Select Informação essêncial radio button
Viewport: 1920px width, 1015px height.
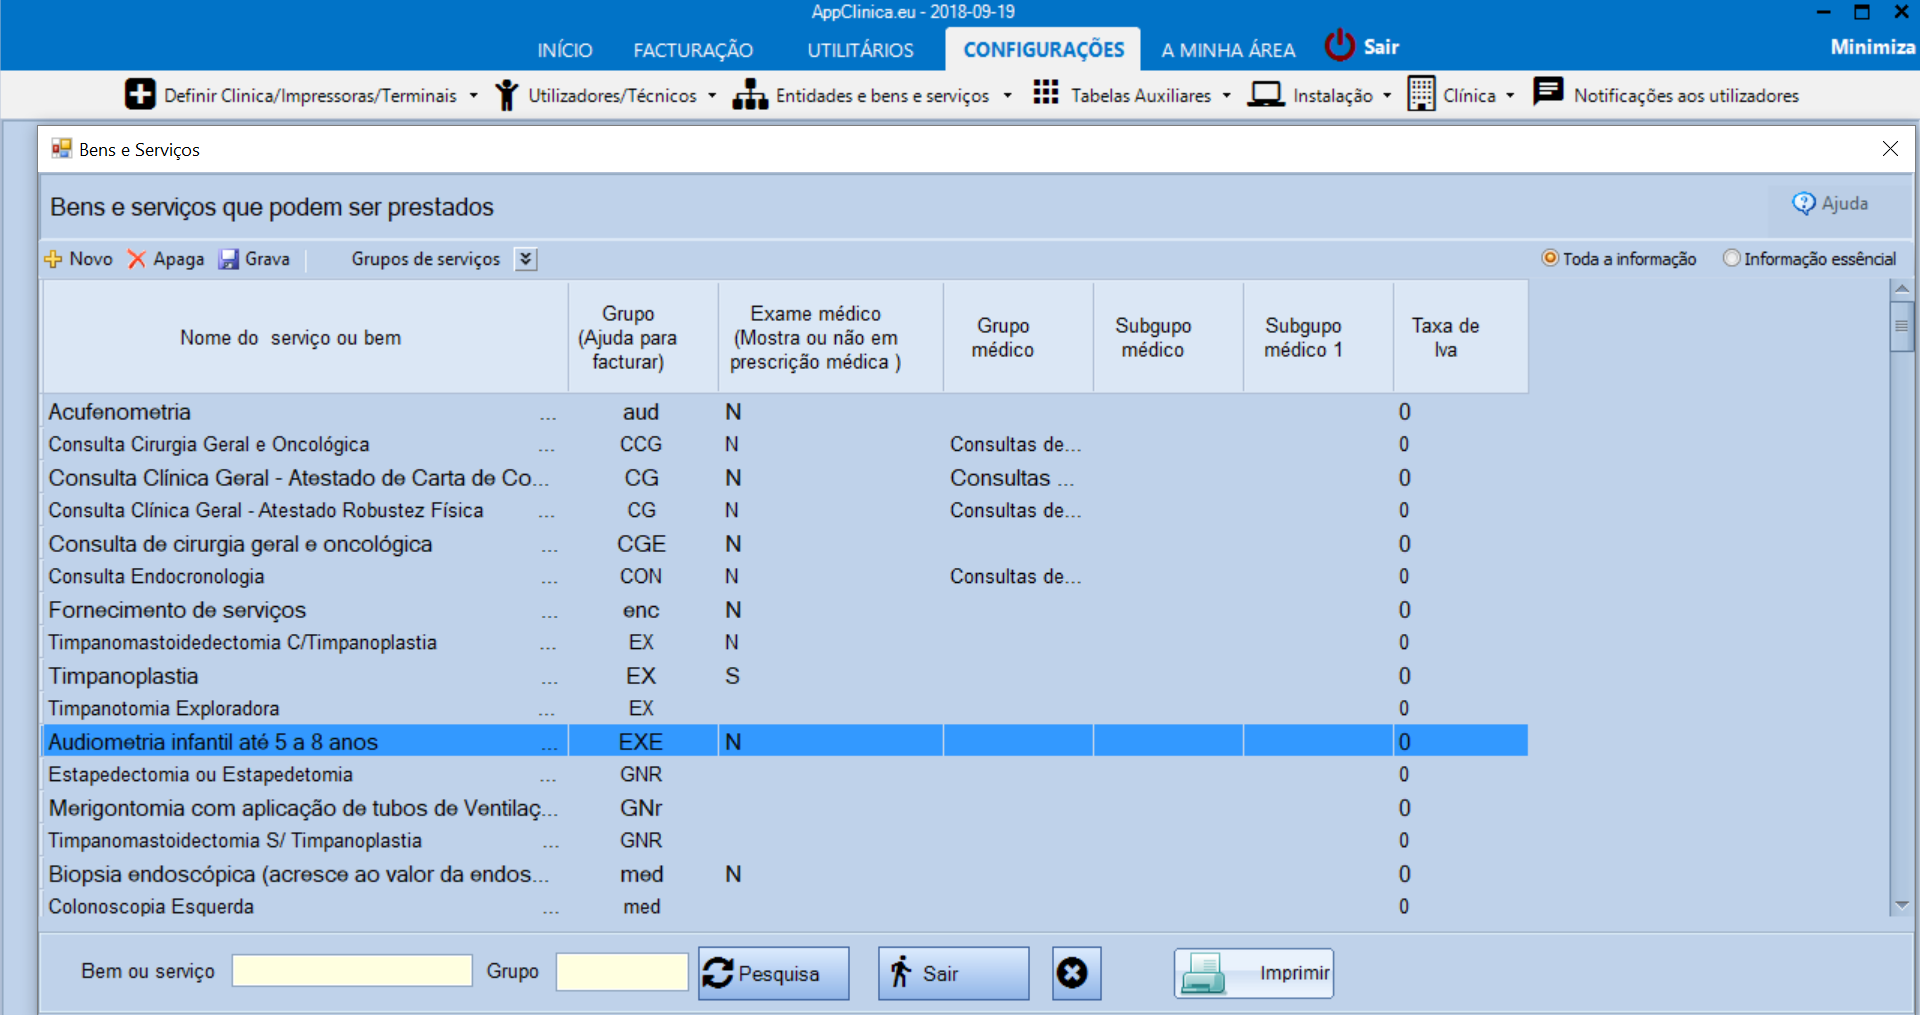(x=1732, y=258)
